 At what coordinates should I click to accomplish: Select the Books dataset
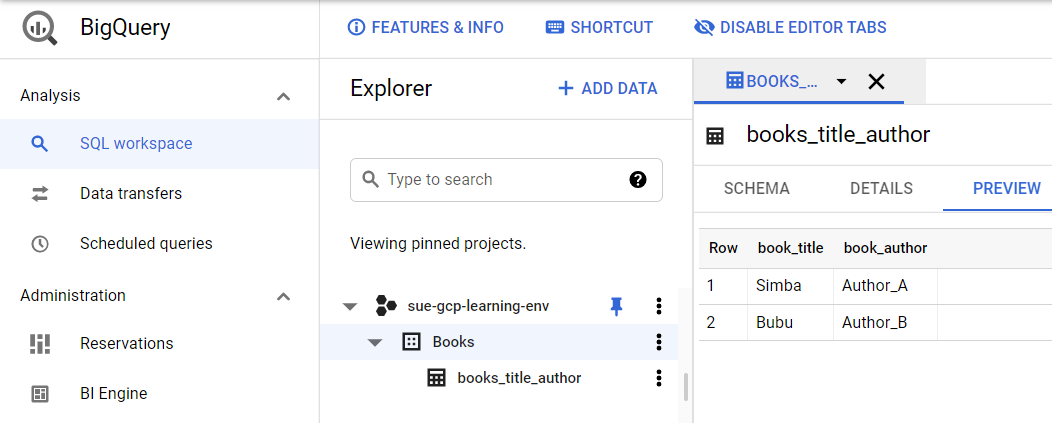click(454, 342)
